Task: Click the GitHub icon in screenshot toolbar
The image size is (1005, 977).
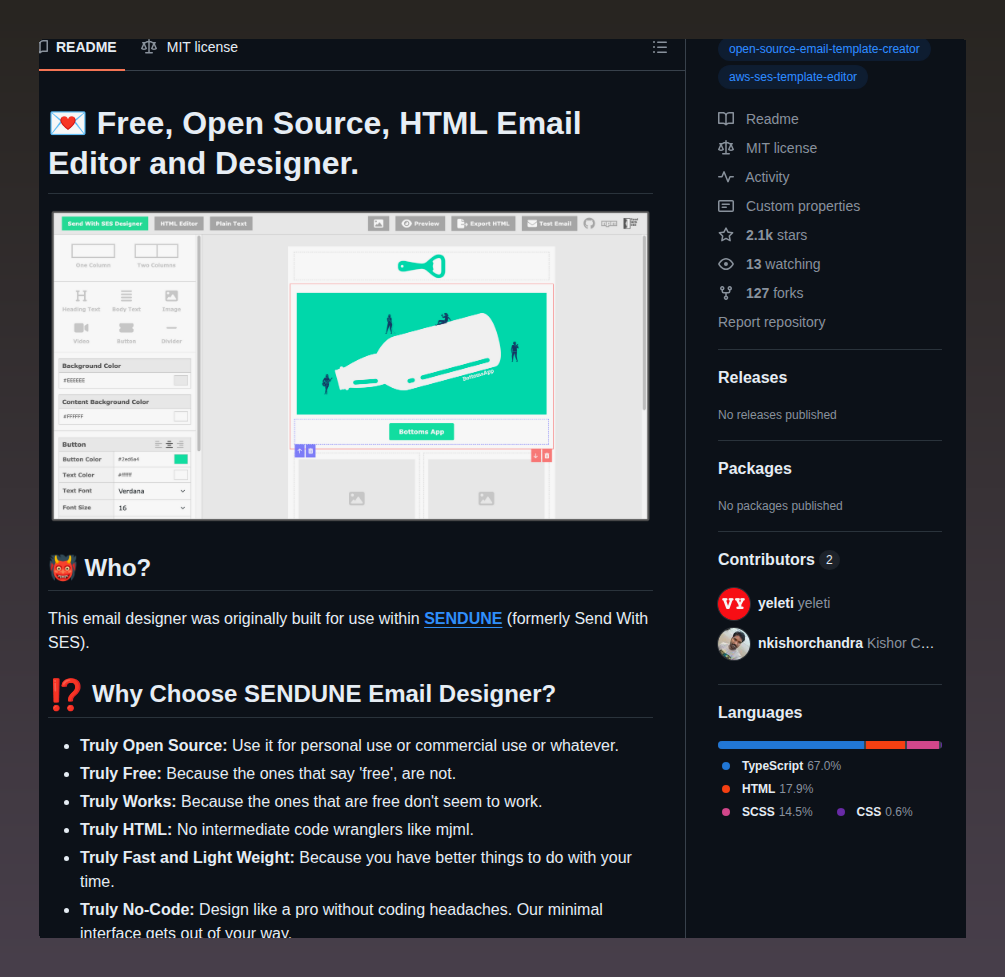Action: pyautogui.click(x=589, y=224)
